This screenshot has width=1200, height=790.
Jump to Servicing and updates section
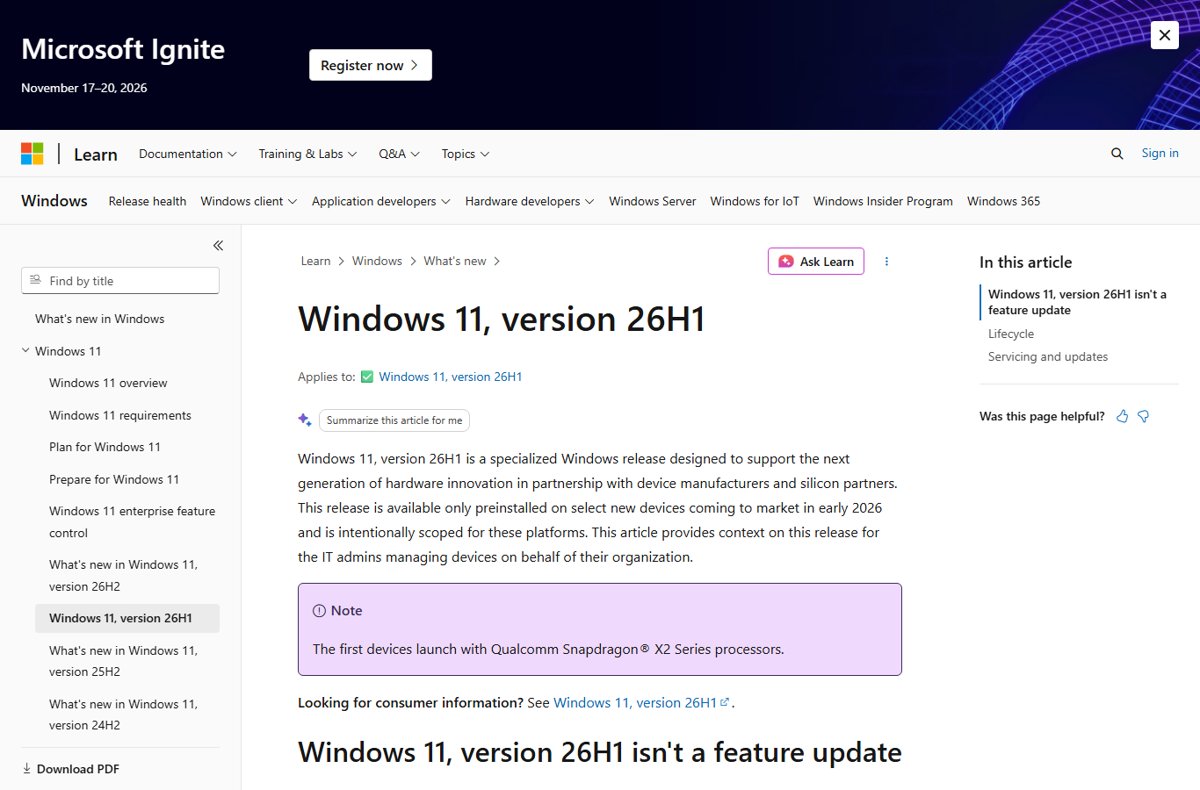(1048, 357)
